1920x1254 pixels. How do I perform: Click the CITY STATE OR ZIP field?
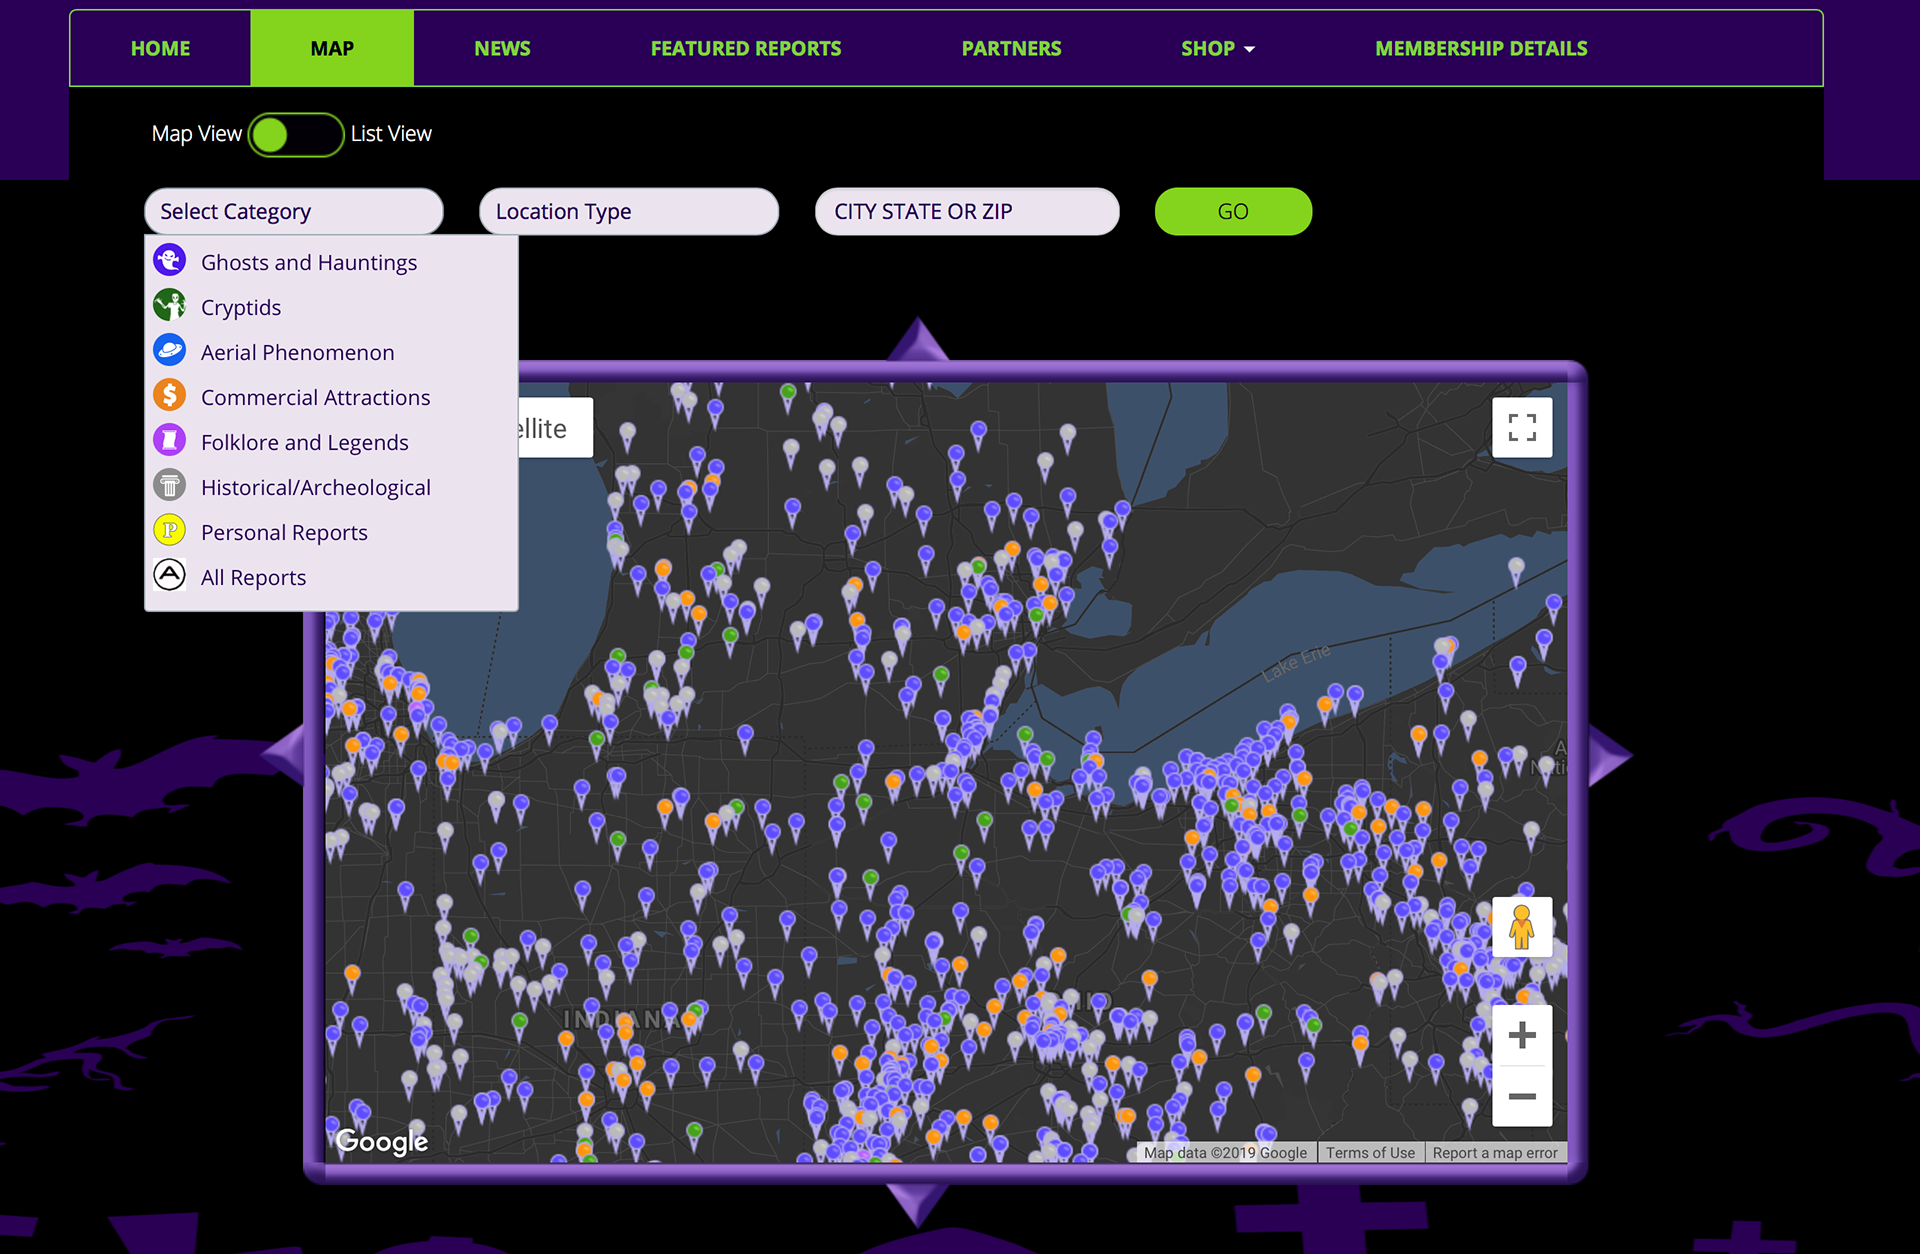coord(966,212)
